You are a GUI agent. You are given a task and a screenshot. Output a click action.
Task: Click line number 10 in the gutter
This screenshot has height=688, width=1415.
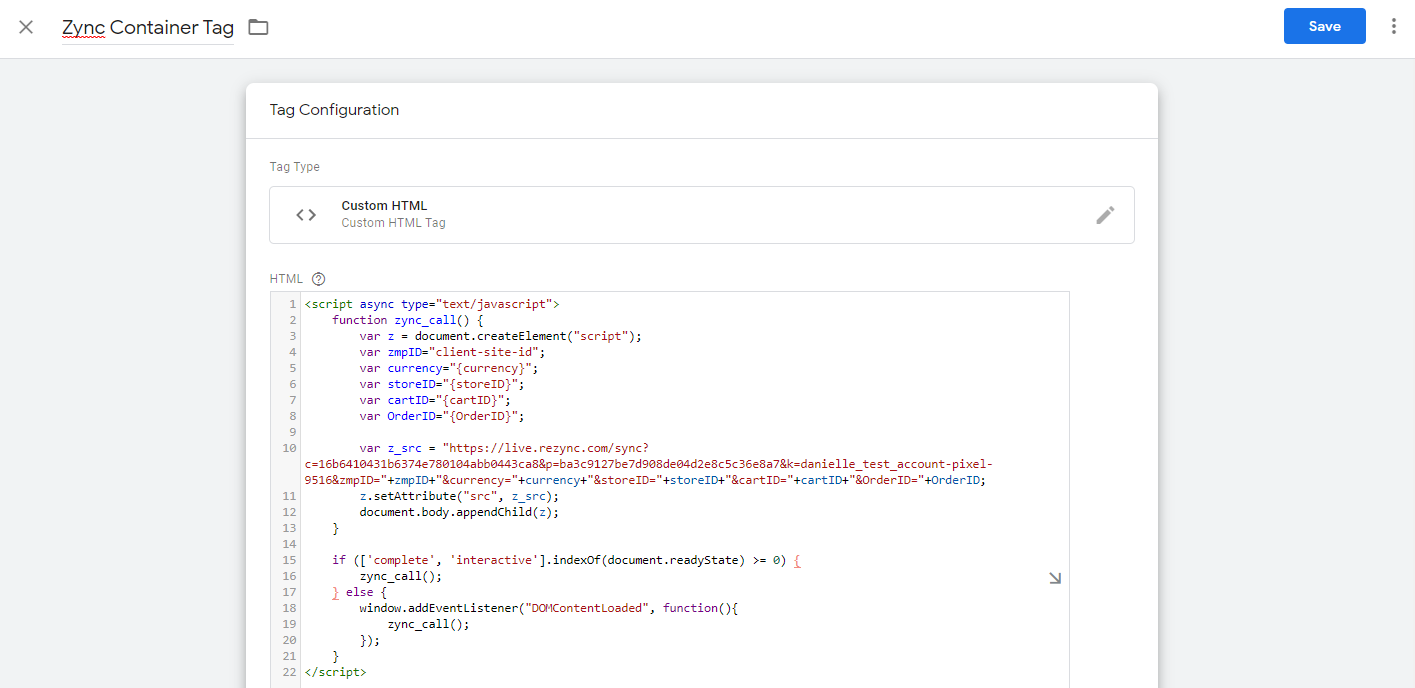[x=289, y=448]
